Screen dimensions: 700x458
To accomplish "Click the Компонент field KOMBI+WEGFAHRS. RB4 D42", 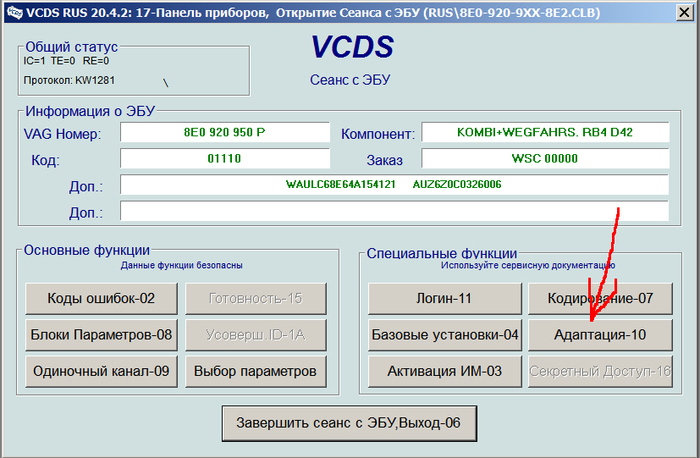I will point(545,132).
